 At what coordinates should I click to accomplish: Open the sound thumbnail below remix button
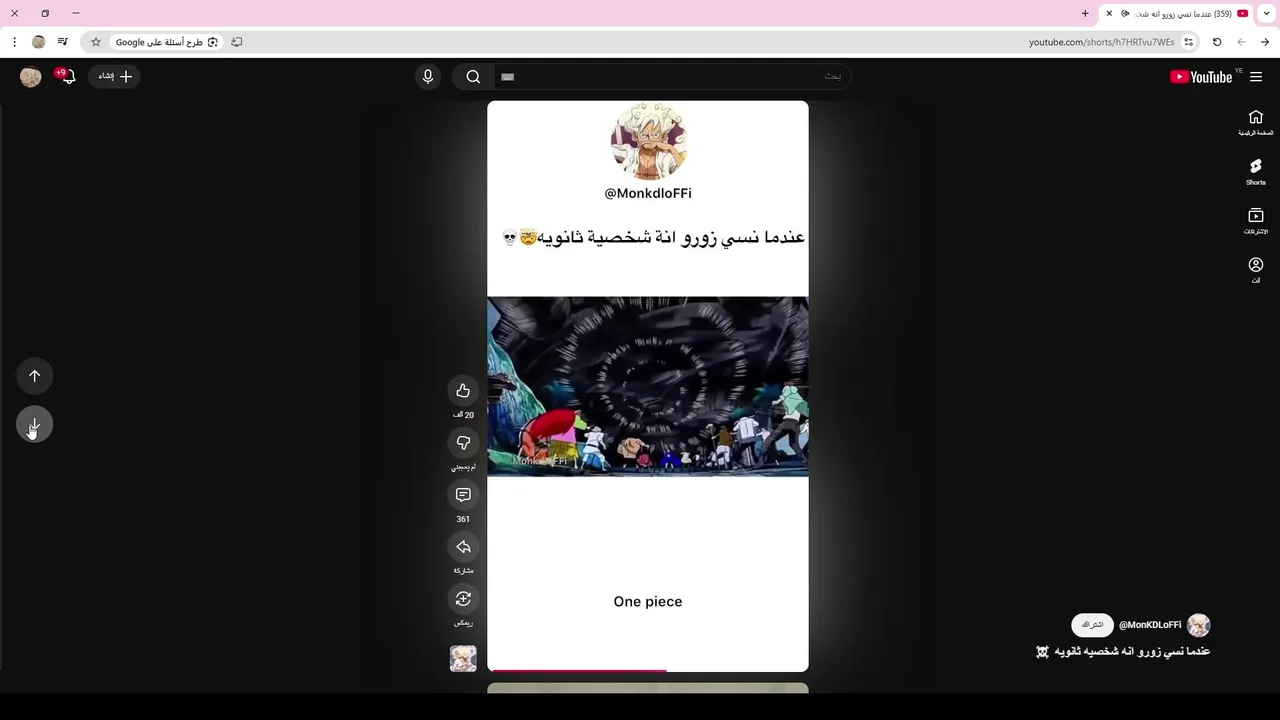point(463,658)
